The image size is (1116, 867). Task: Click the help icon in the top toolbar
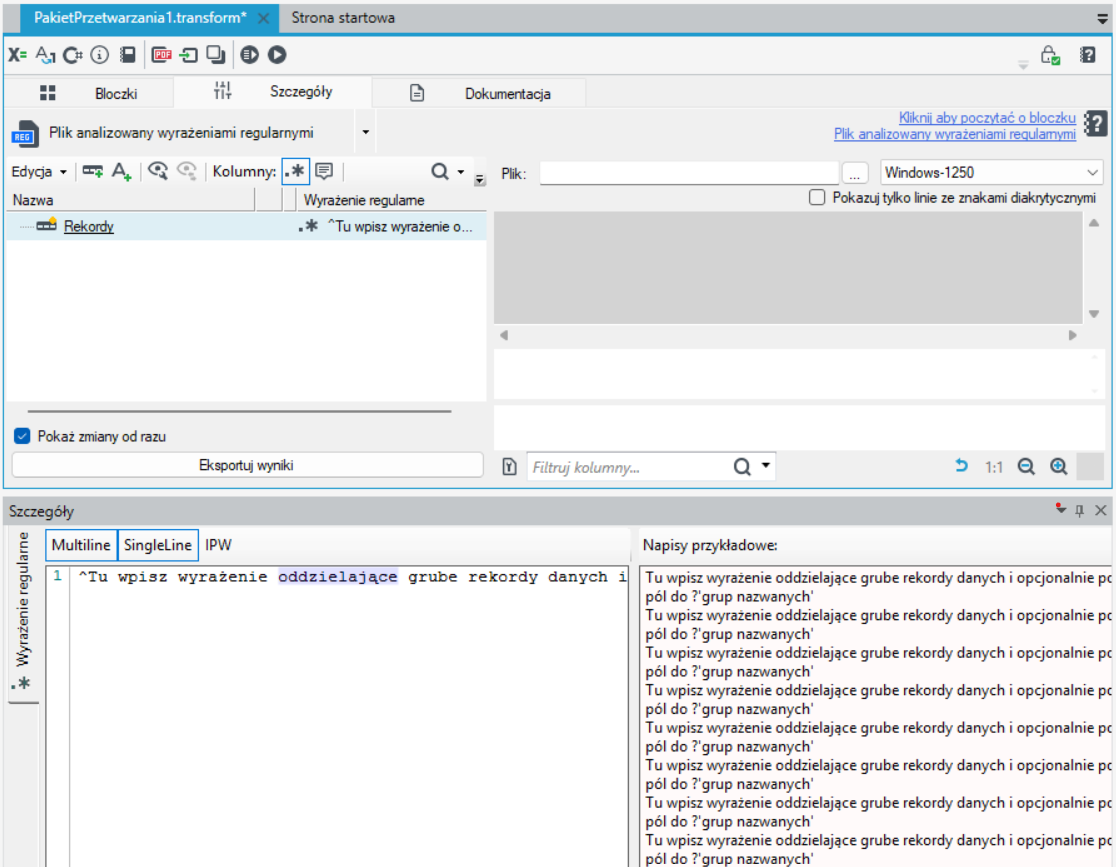click(x=1088, y=55)
